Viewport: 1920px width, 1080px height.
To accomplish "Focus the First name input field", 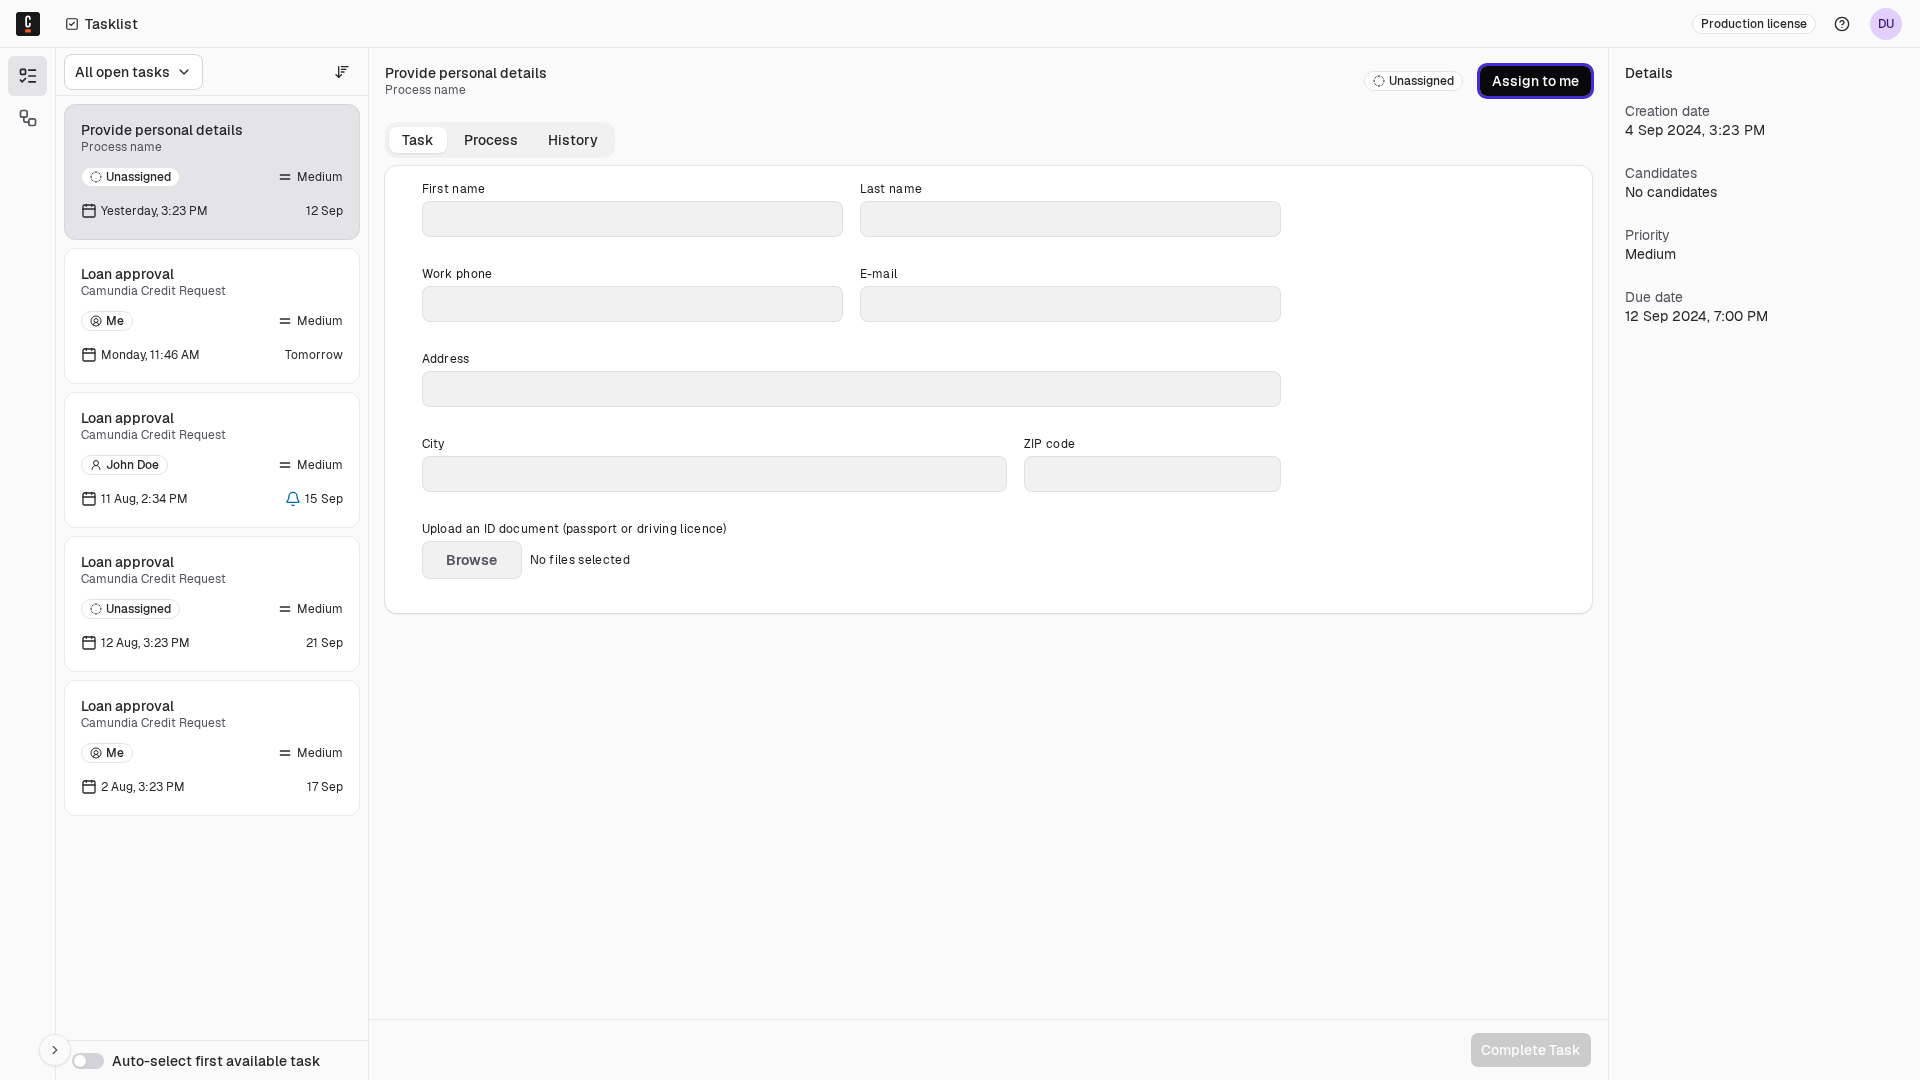I will pyautogui.click(x=632, y=219).
